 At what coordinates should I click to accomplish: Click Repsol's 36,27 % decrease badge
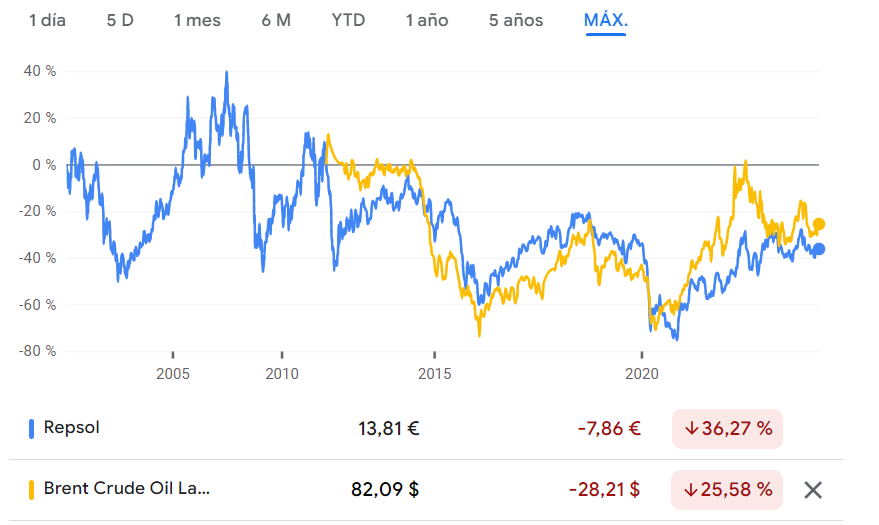727,429
